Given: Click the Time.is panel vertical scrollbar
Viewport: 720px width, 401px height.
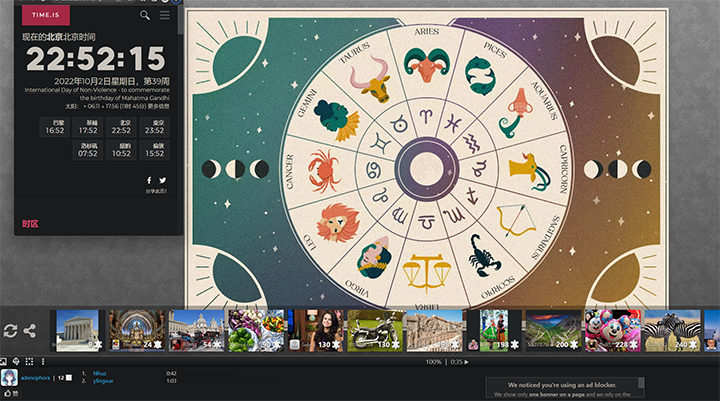Looking at the screenshot, I should pyautogui.click(x=180, y=18).
